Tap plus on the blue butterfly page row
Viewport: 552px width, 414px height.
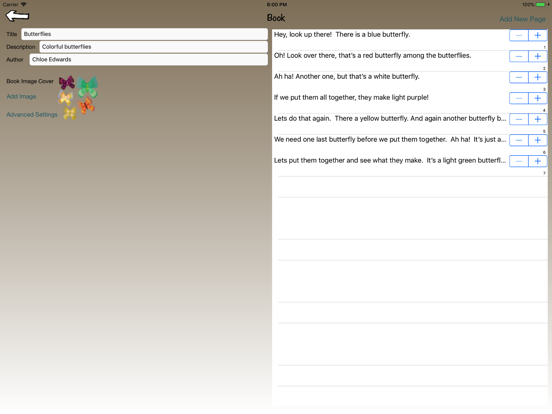pyautogui.click(x=538, y=35)
